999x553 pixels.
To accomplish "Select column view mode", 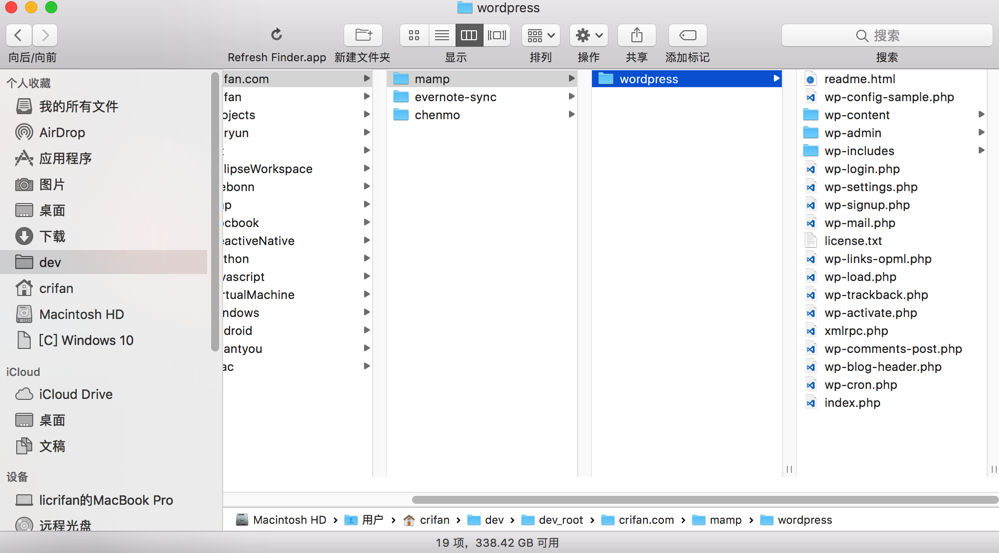I will pos(469,35).
